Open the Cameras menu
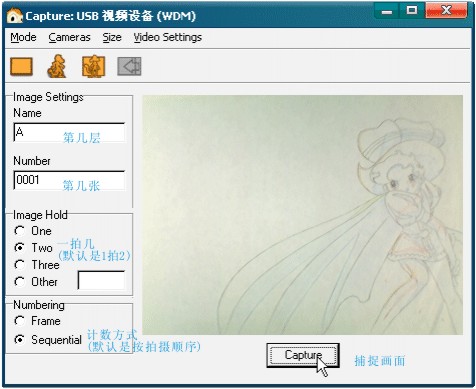476x389 pixels. 69,37
